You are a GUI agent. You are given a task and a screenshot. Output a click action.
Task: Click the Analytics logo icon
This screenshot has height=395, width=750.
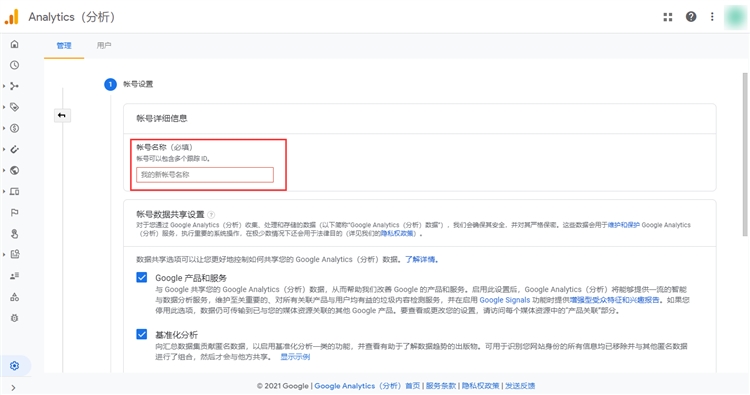(x=11, y=17)
